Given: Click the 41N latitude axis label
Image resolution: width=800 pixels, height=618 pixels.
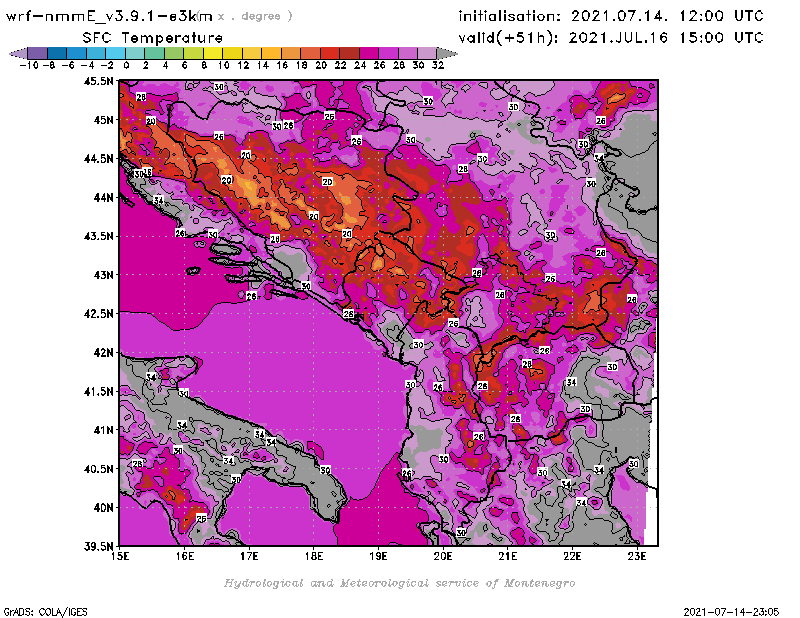Looking at the screenshot, I should coord(103,430).
